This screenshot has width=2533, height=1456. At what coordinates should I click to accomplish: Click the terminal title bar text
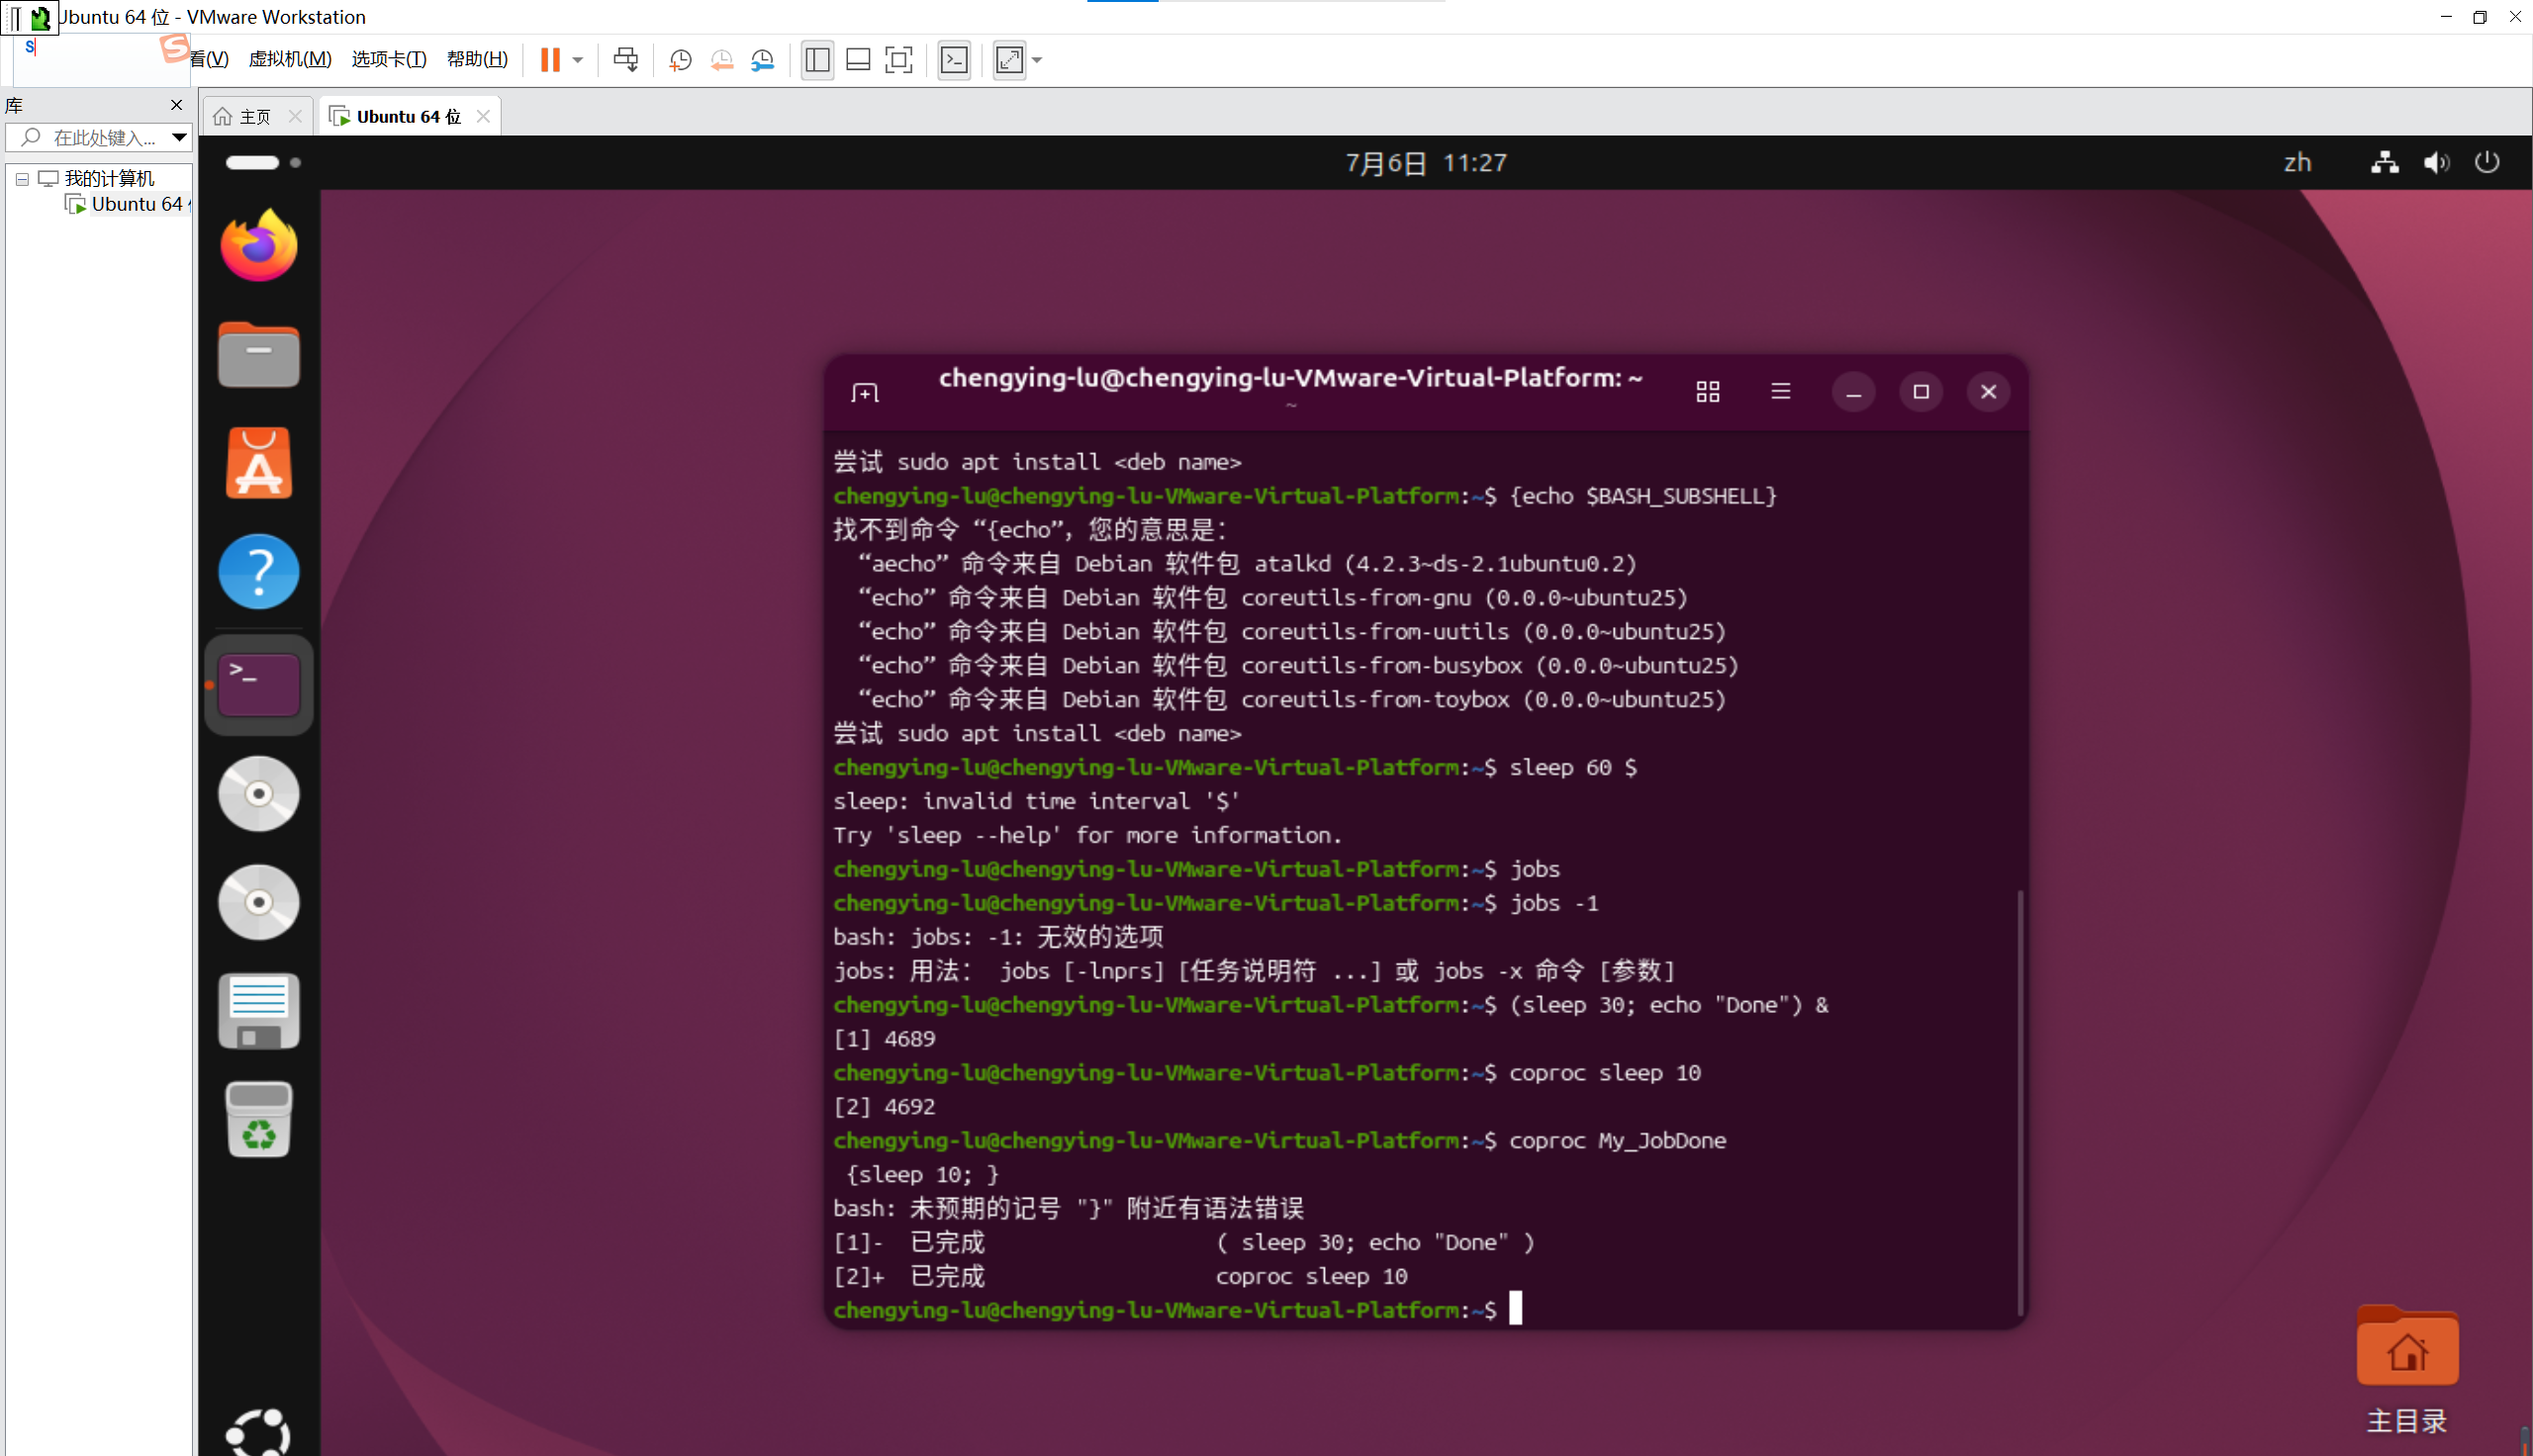tap(1290, 378)
